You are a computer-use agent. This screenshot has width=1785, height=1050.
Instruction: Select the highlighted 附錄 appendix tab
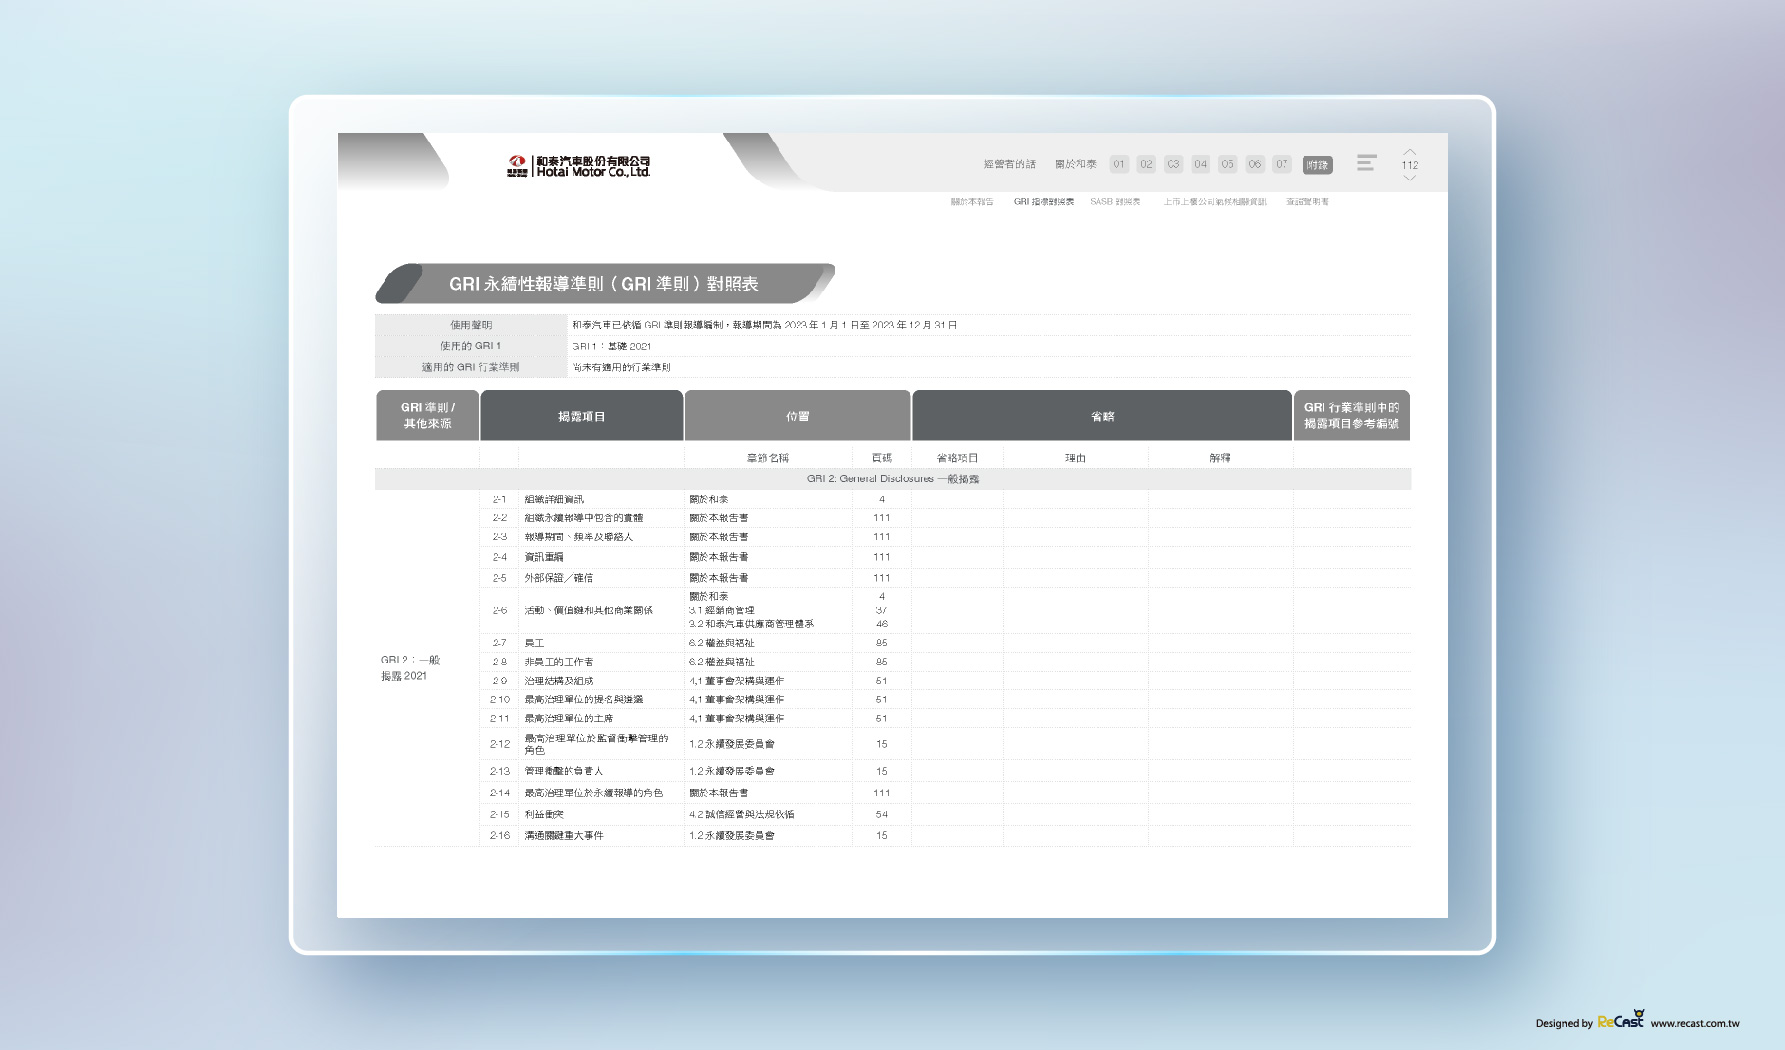click(x=1317, y=165)
